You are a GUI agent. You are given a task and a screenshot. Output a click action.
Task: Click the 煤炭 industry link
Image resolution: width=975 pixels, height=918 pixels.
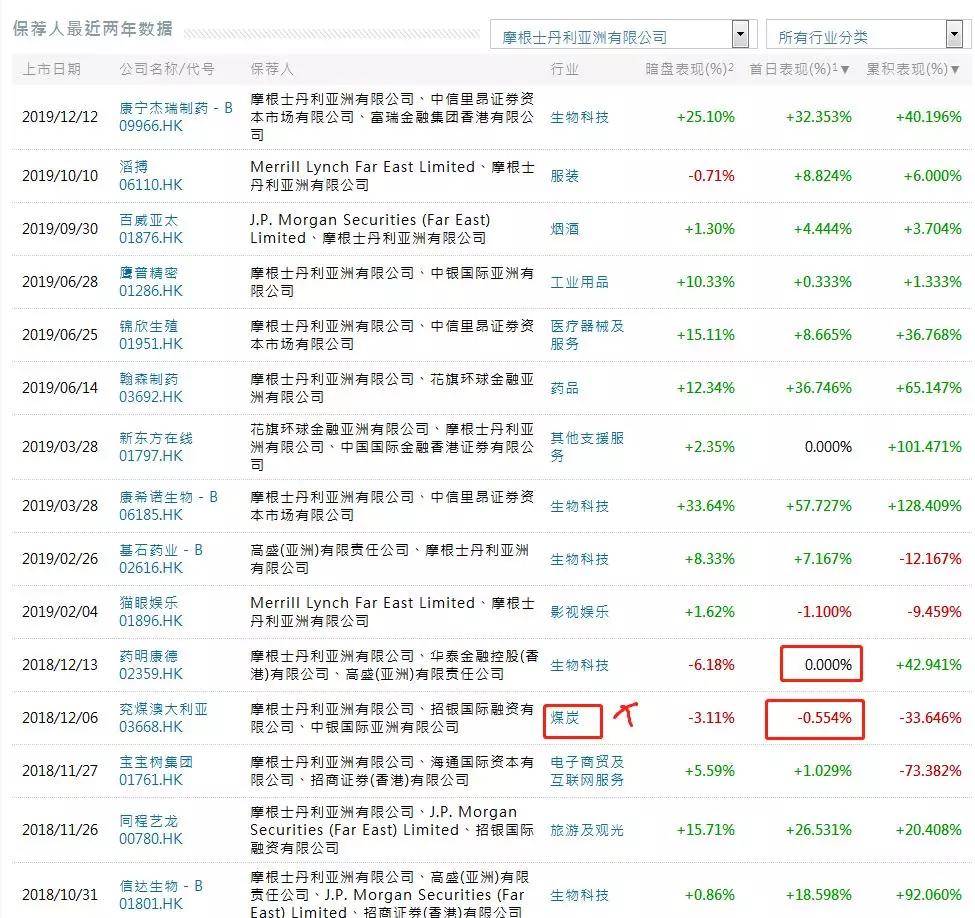(x=564, y=718)
